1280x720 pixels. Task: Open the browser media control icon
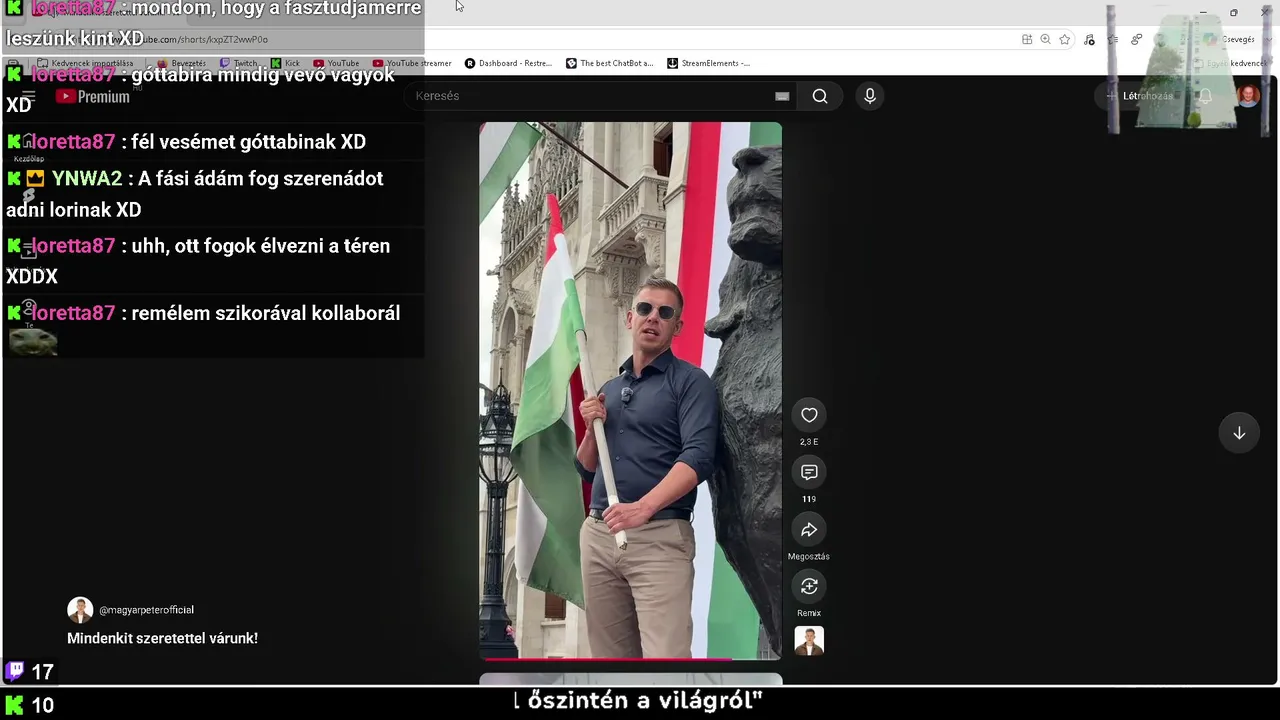(1089, 39)
